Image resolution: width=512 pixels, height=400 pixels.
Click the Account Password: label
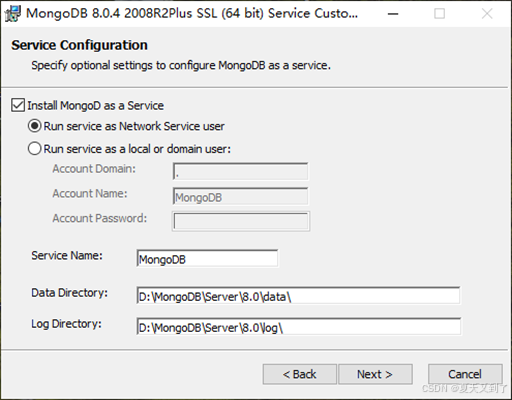[x=99, y=218]
